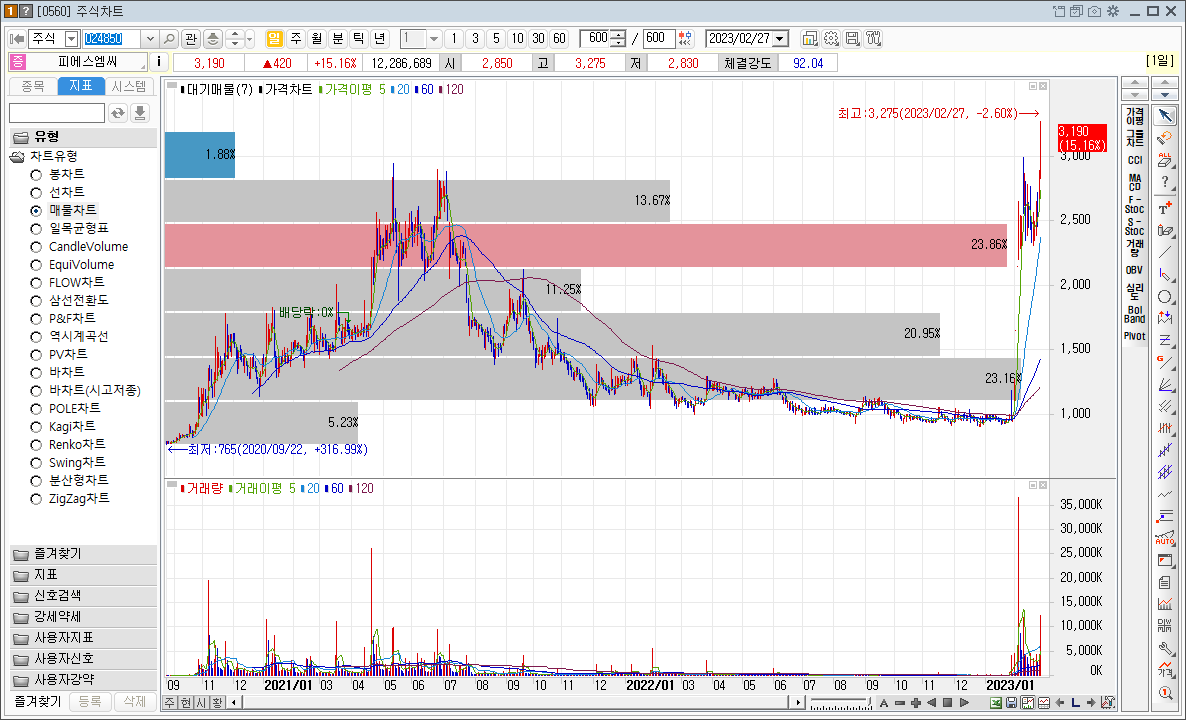1186x720 pixels.
Task: Click the window settings gear in title bar
Action: 1113,11
